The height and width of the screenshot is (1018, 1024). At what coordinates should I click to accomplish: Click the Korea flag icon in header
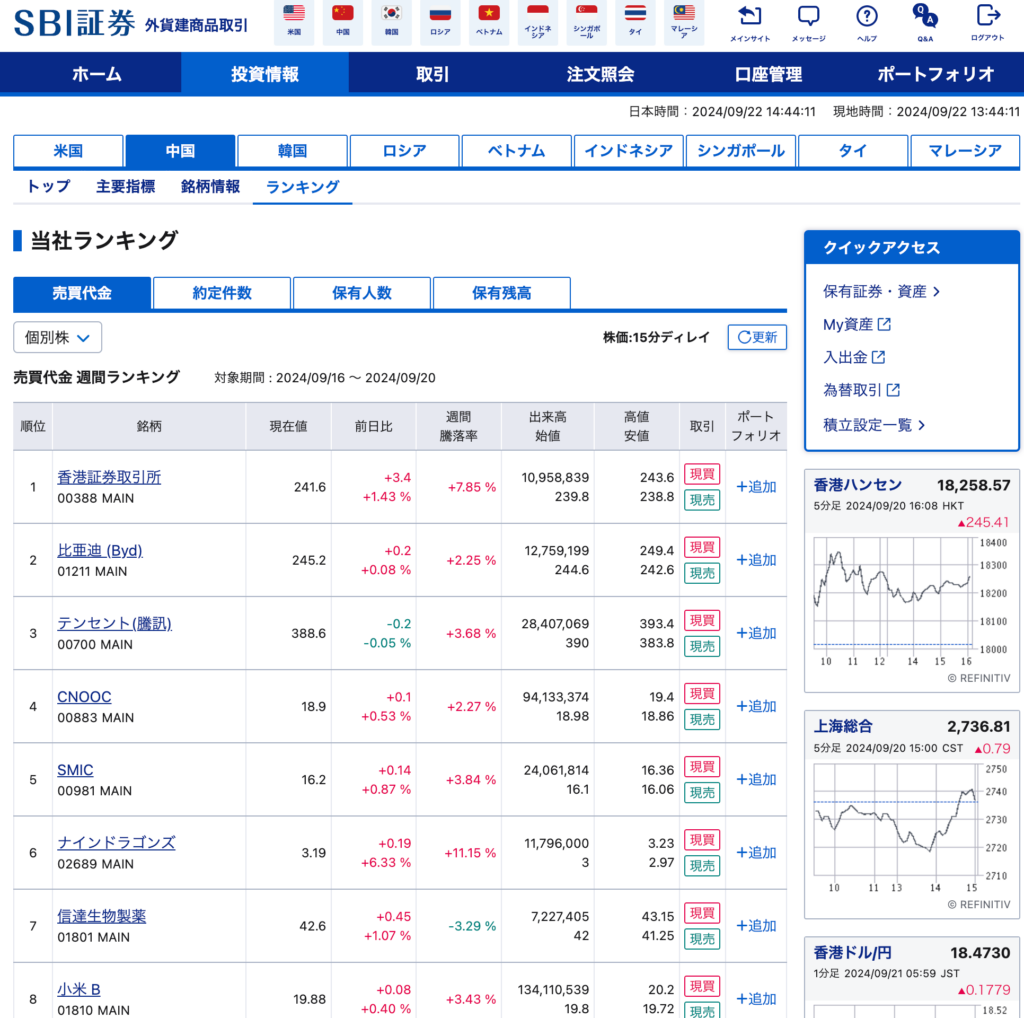[x=391, y=13]
